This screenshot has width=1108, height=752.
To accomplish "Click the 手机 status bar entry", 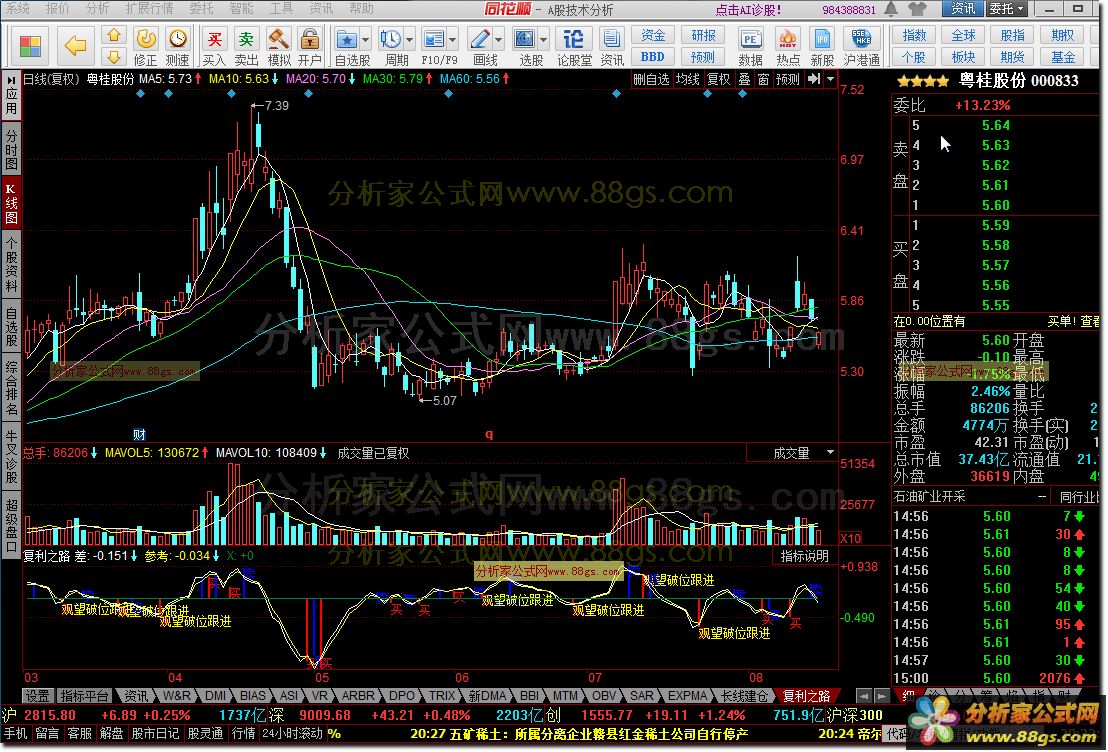I will pos(16,734).
